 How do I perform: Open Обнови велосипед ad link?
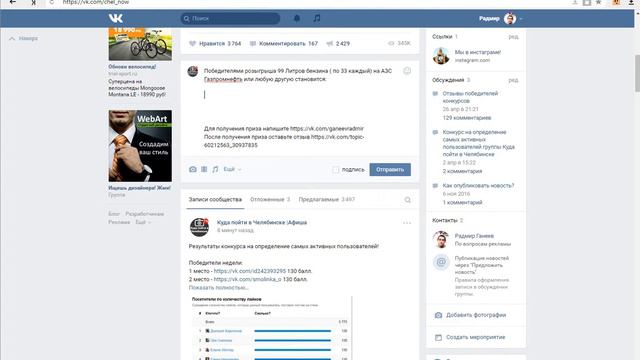click(132, 67)
